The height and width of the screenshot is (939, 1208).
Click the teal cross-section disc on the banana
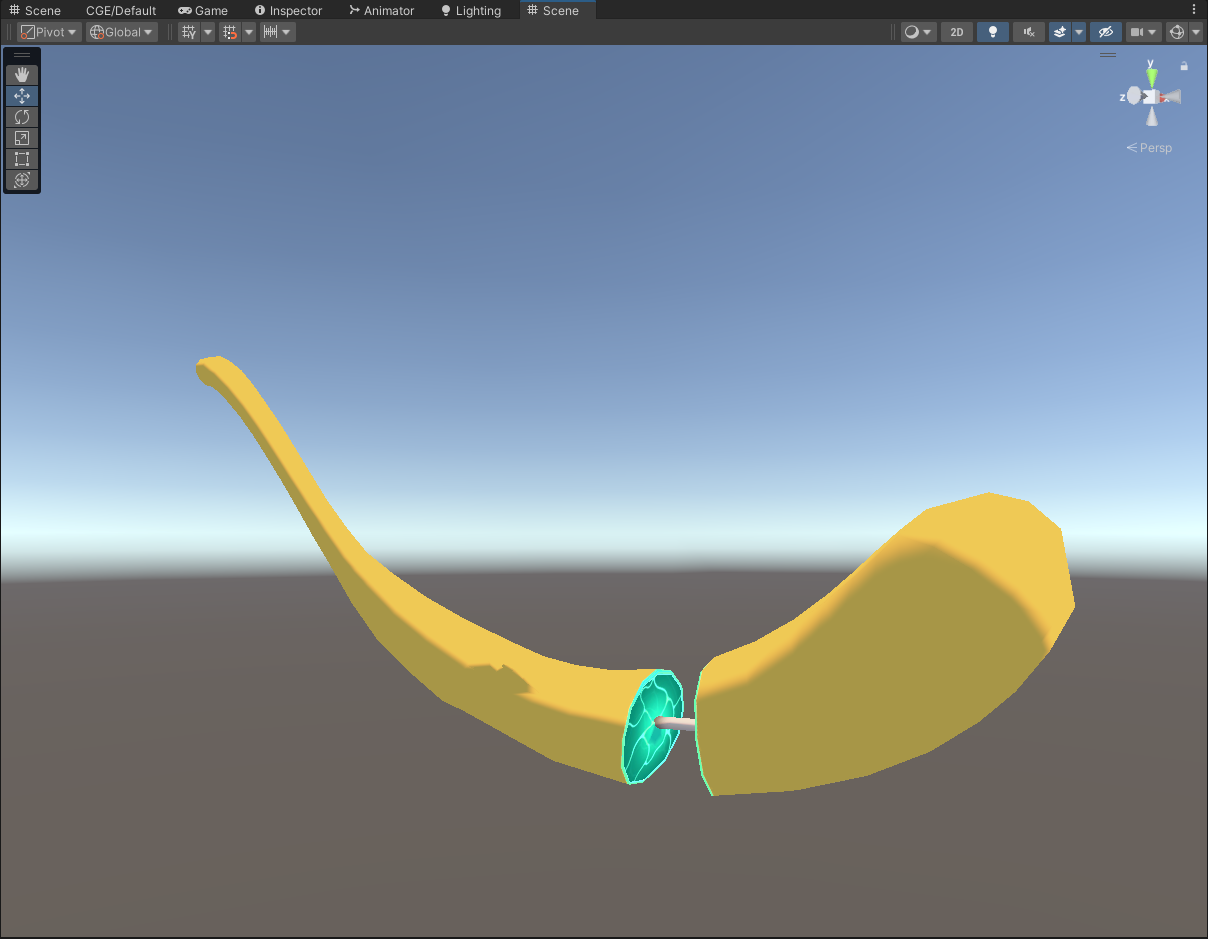[x=650, y=727]
